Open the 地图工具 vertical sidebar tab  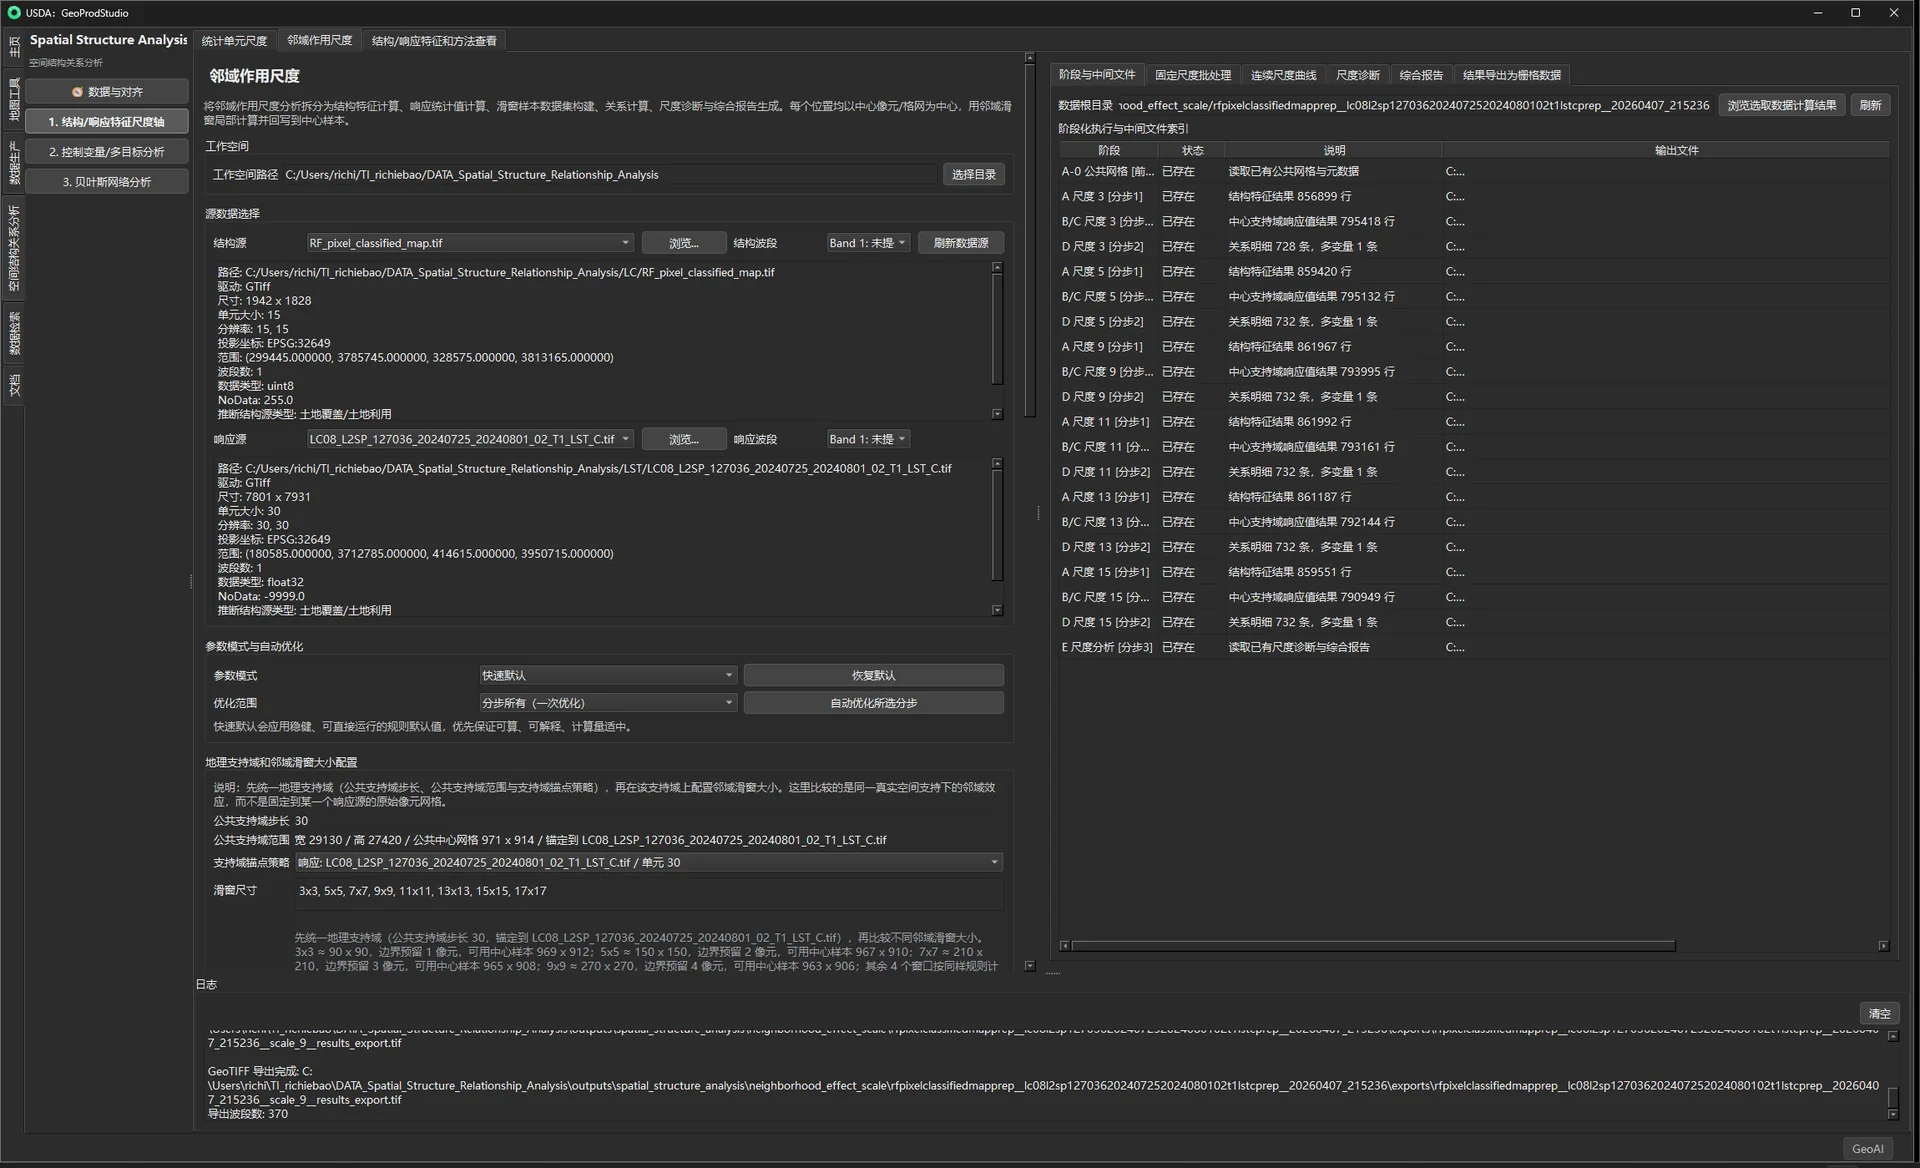click(x=14, y=98)
